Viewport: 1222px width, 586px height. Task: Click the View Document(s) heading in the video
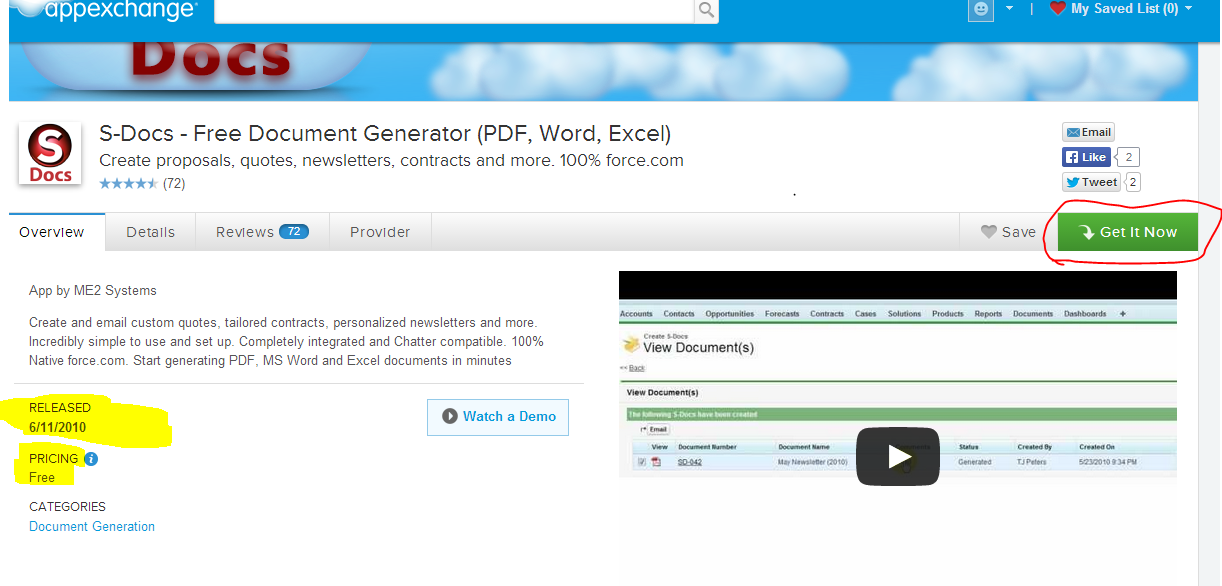(698, 348)
